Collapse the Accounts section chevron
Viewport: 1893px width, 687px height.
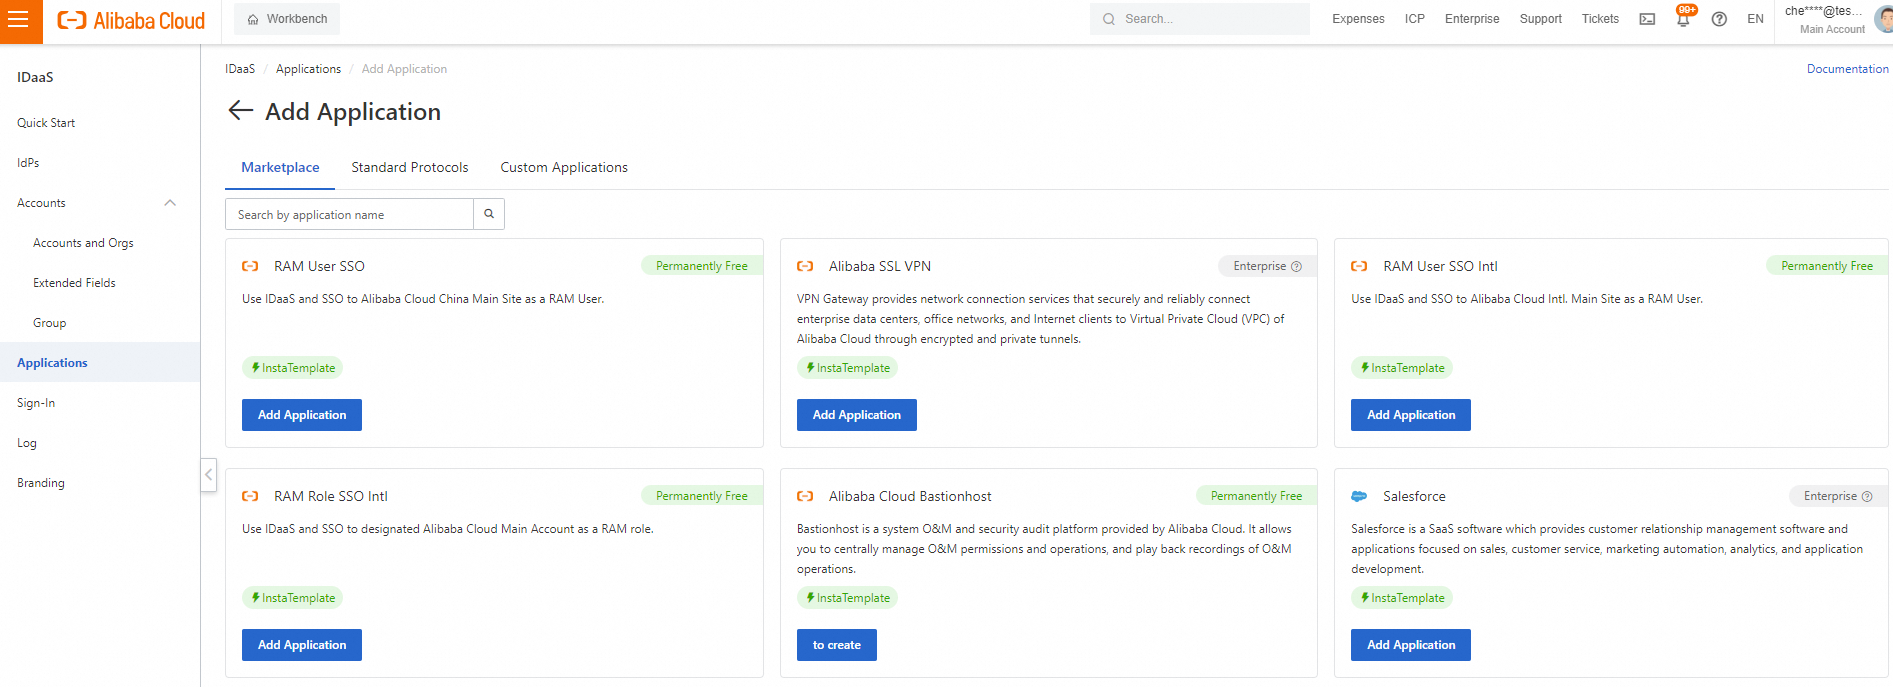[x=170, y=203]
